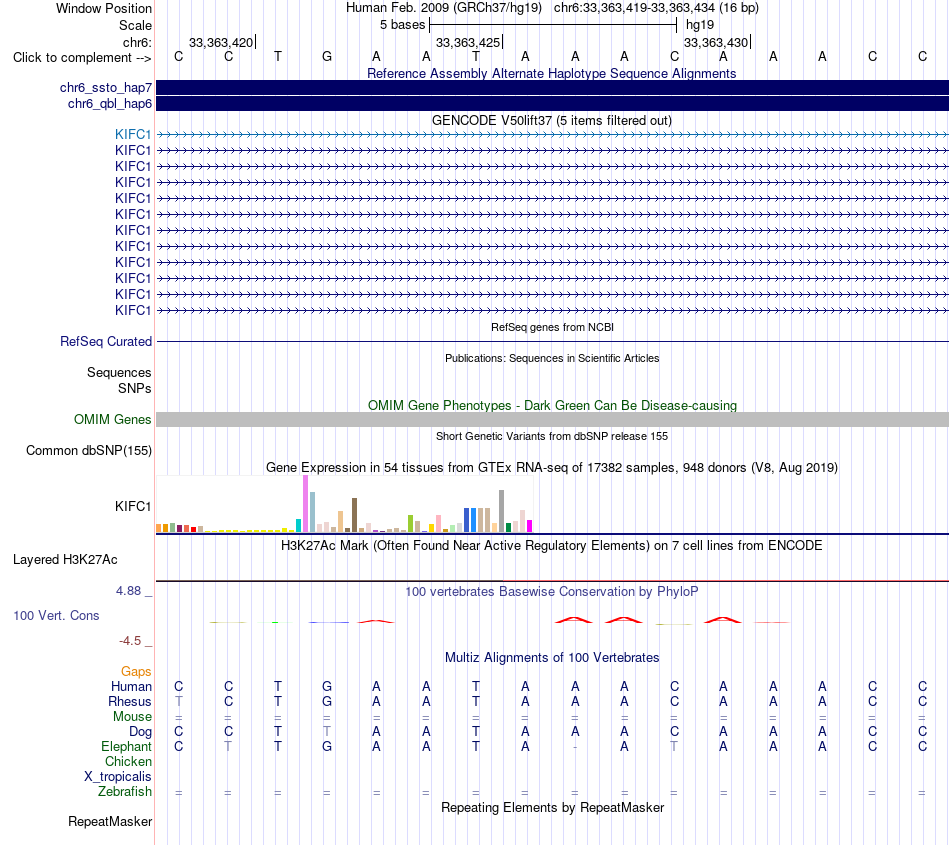Click the 33,363,430 coordinate label
950x845 pixels.
716,42
